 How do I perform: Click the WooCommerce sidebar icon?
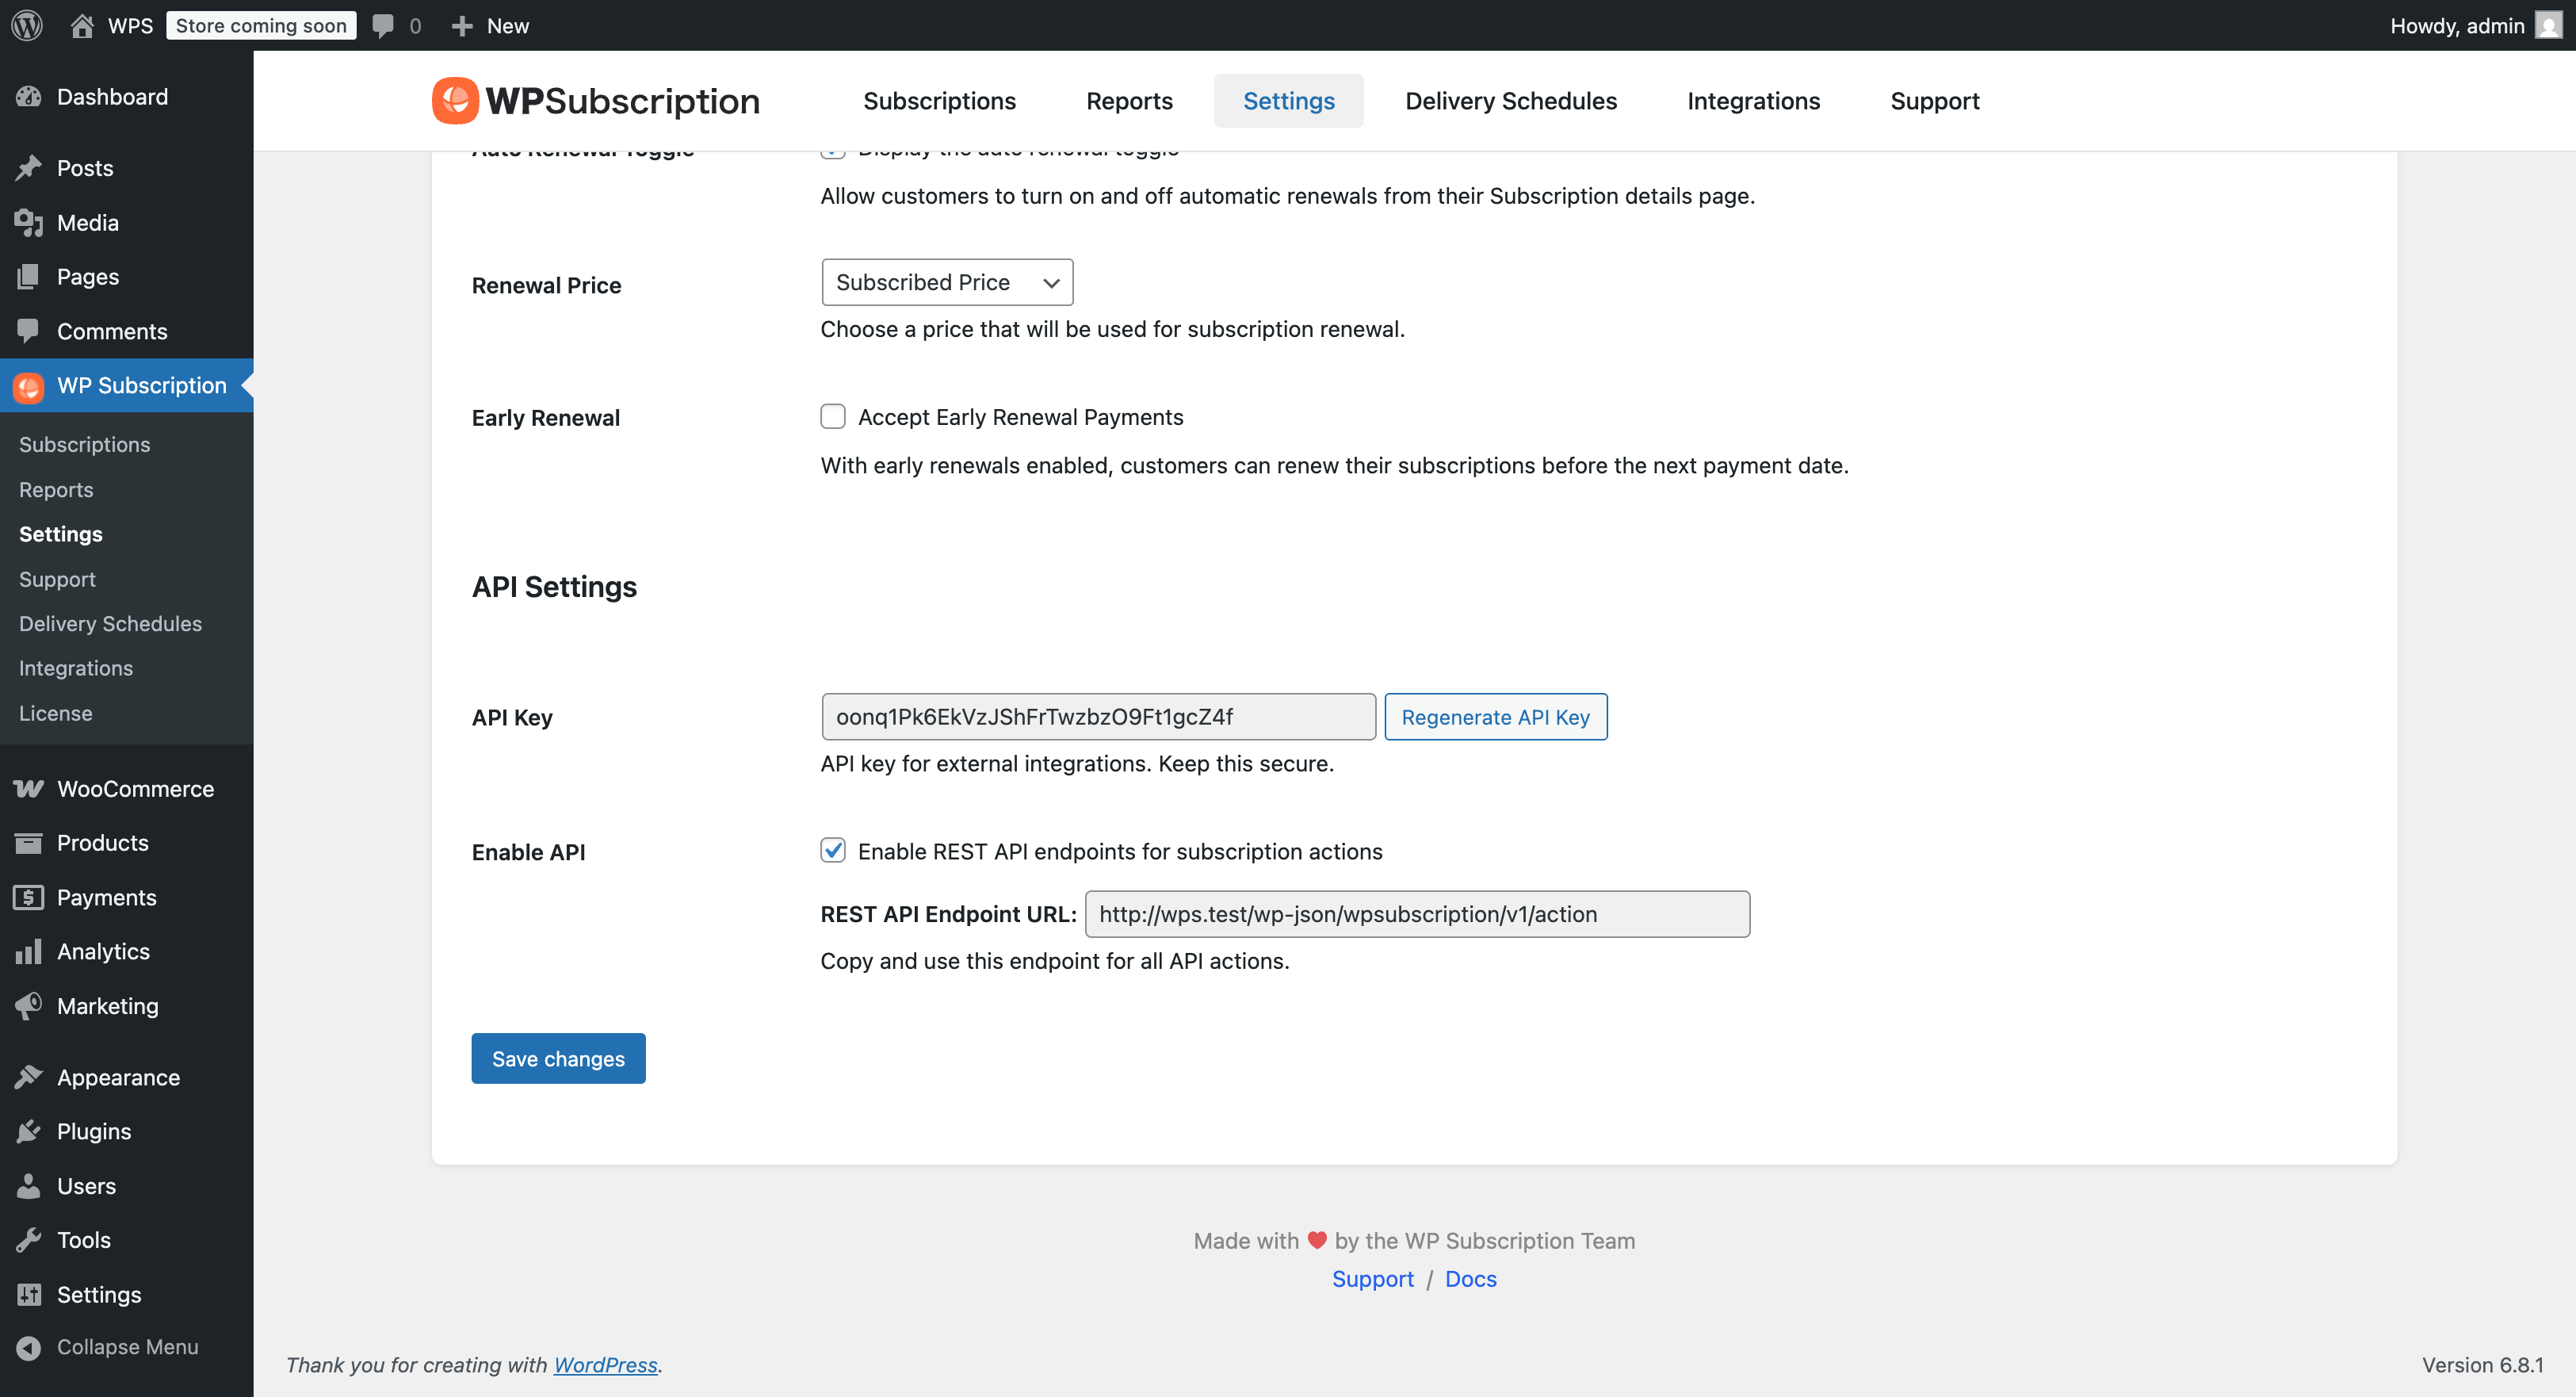point(28,789)
